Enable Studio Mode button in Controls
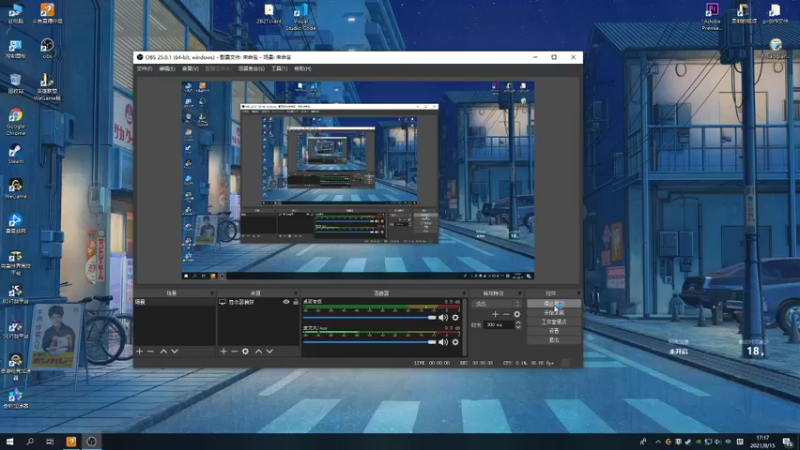Image resolution: width=800 pixels, height=450 pixels. coord(554,322)
